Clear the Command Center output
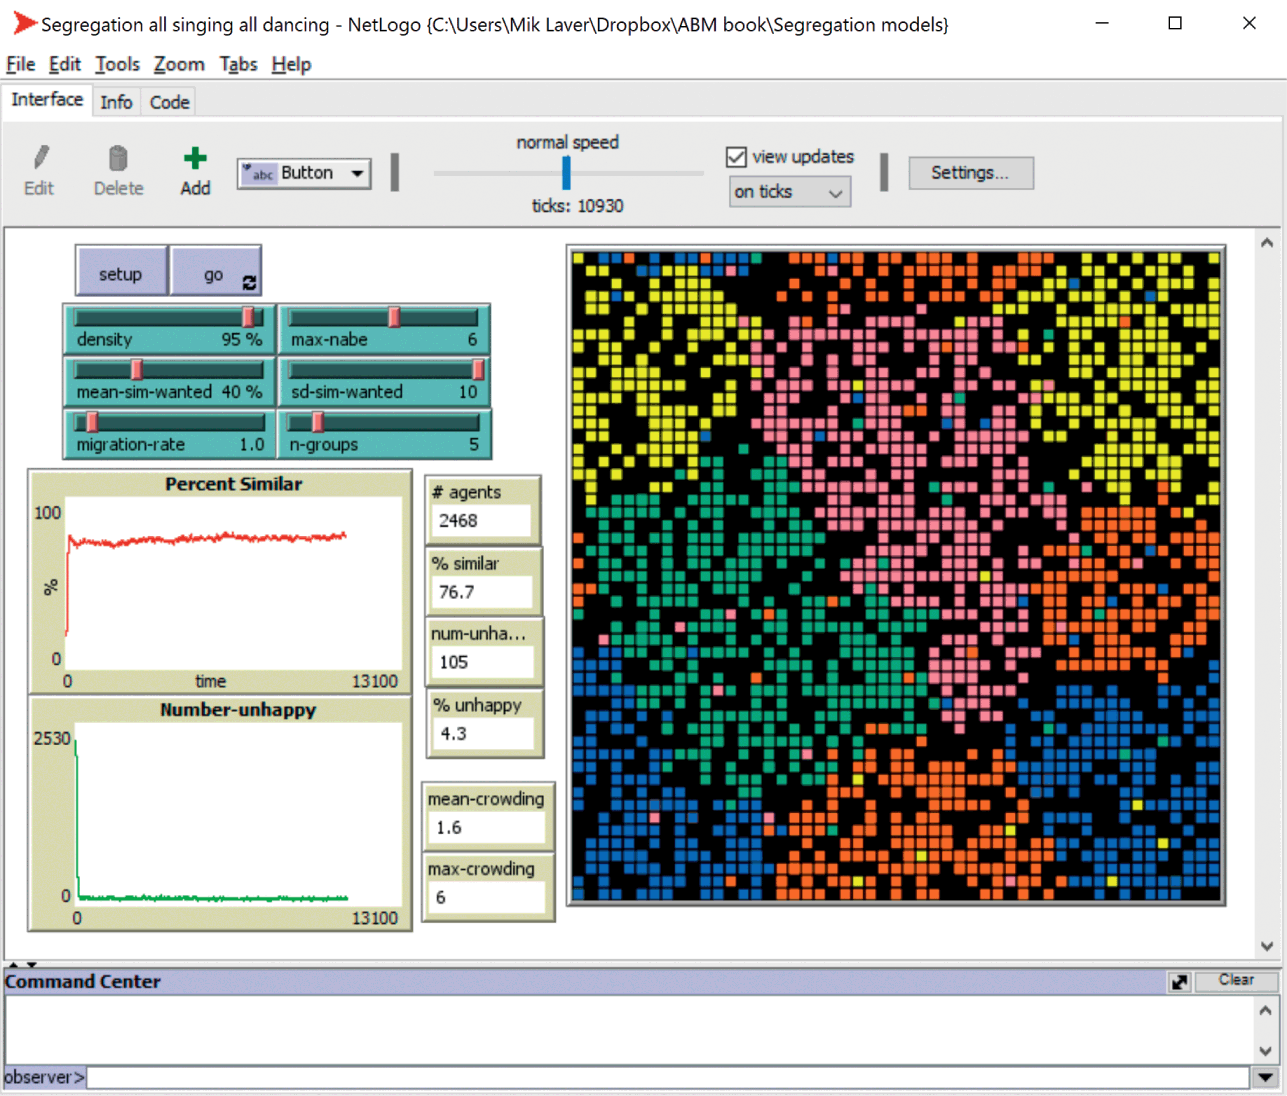This screenshot has width=1287, height=1096. click(x=1236, y=981)
